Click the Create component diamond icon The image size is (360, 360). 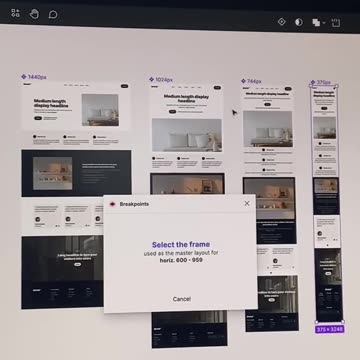[x=282, y=22]
